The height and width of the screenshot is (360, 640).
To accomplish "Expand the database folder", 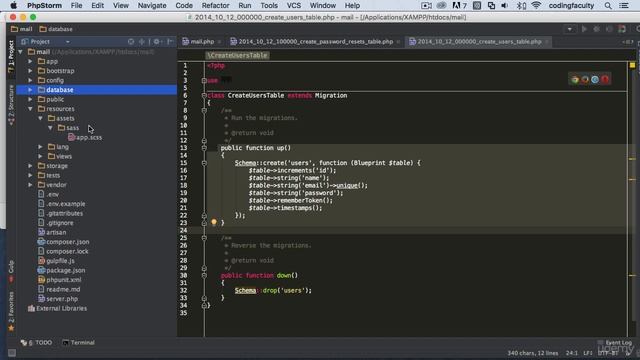I will [30, 90].
